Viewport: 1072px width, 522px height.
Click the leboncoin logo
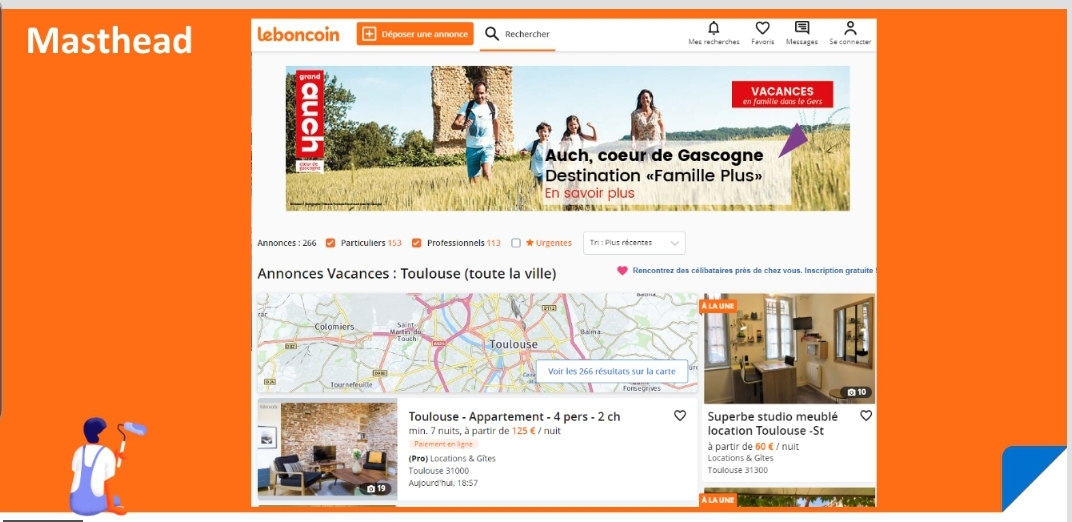point(298,33)
